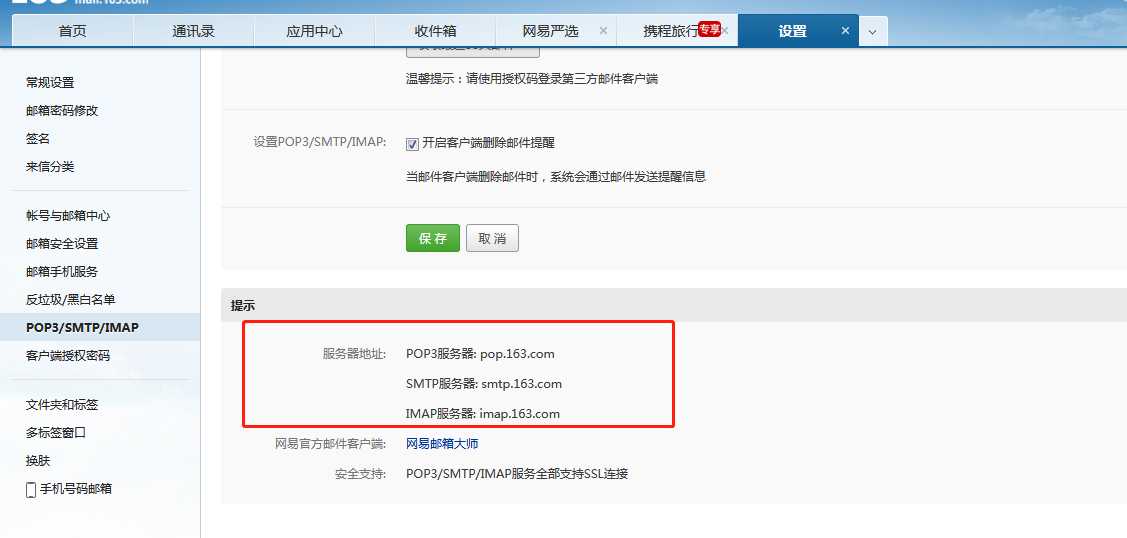Click the green 保存 button

[x=433, y=238]
